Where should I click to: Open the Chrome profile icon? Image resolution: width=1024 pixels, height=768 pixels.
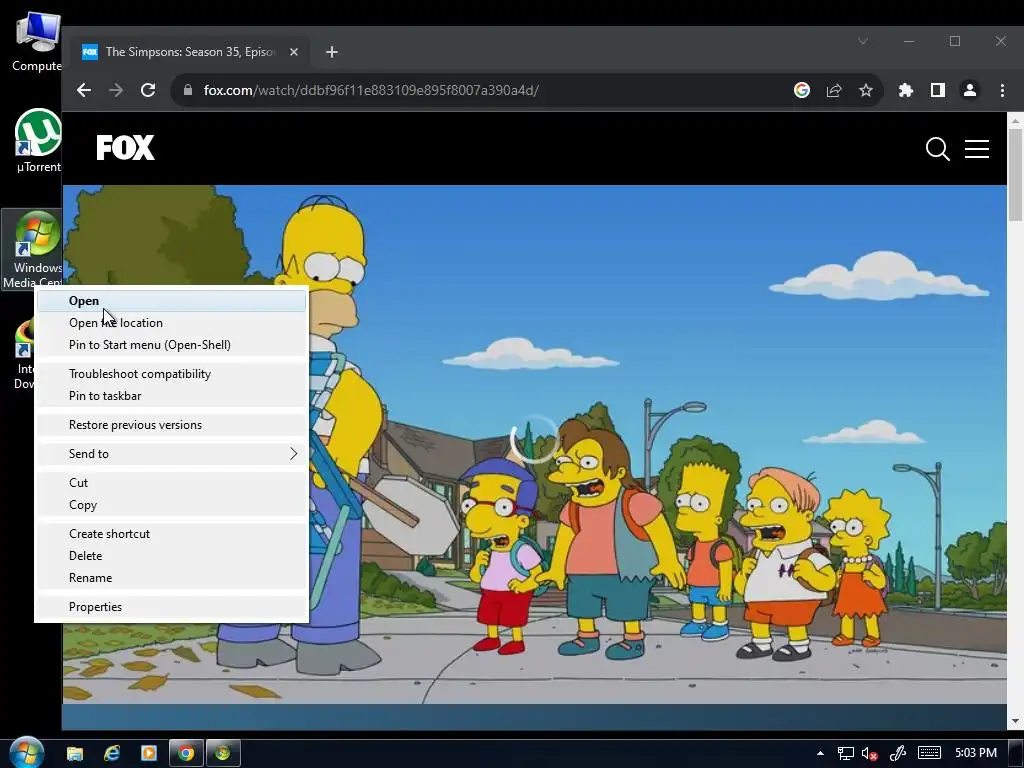pos(970,90)
